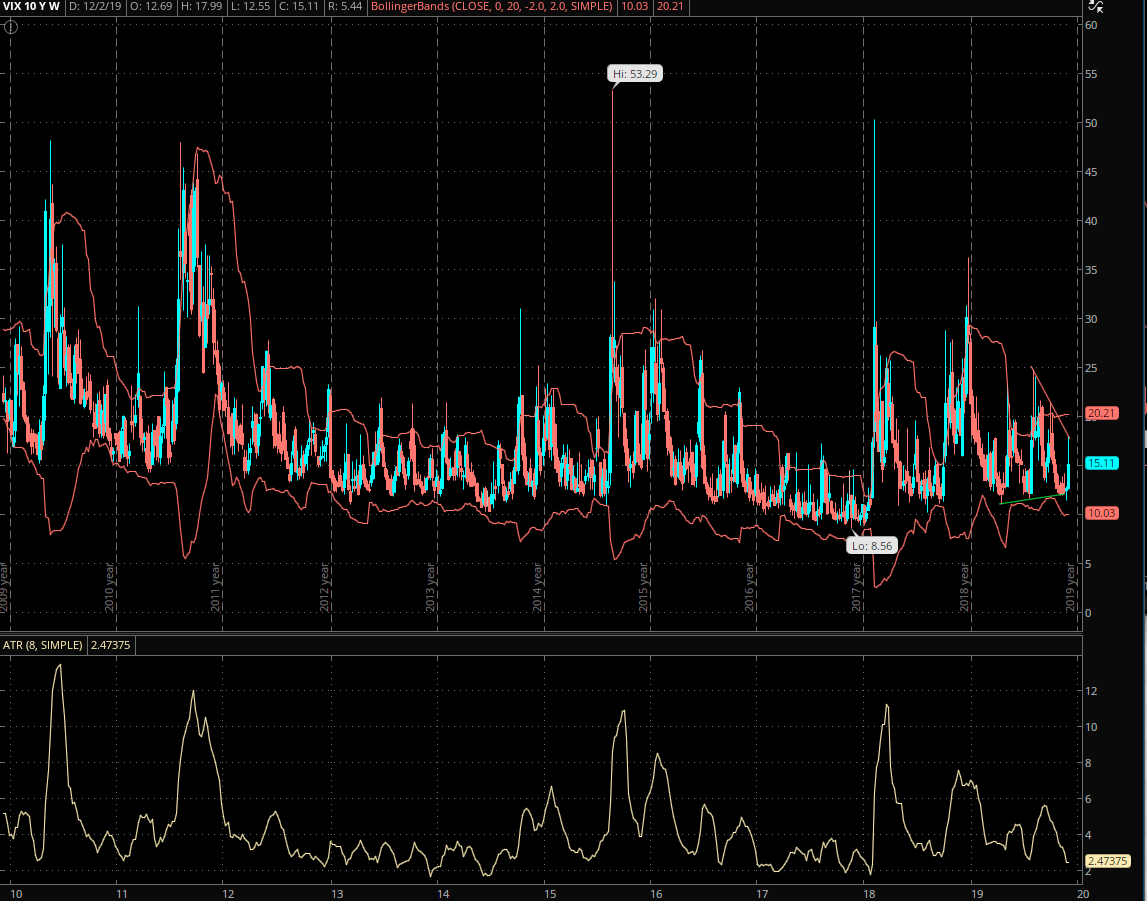Click the green trendline near 2019 lows
Screen dimensions: 1147x901
tap(1030, 498)
